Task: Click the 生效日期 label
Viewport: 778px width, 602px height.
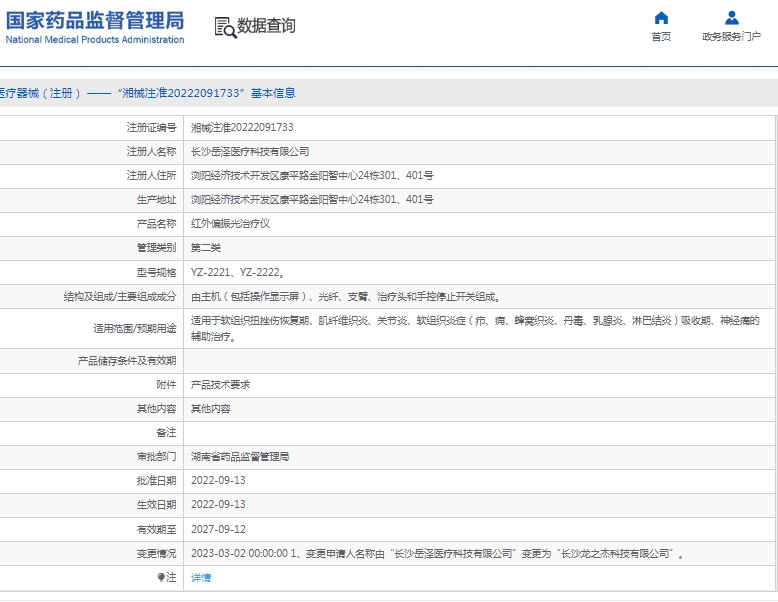Action: point(156,504)
